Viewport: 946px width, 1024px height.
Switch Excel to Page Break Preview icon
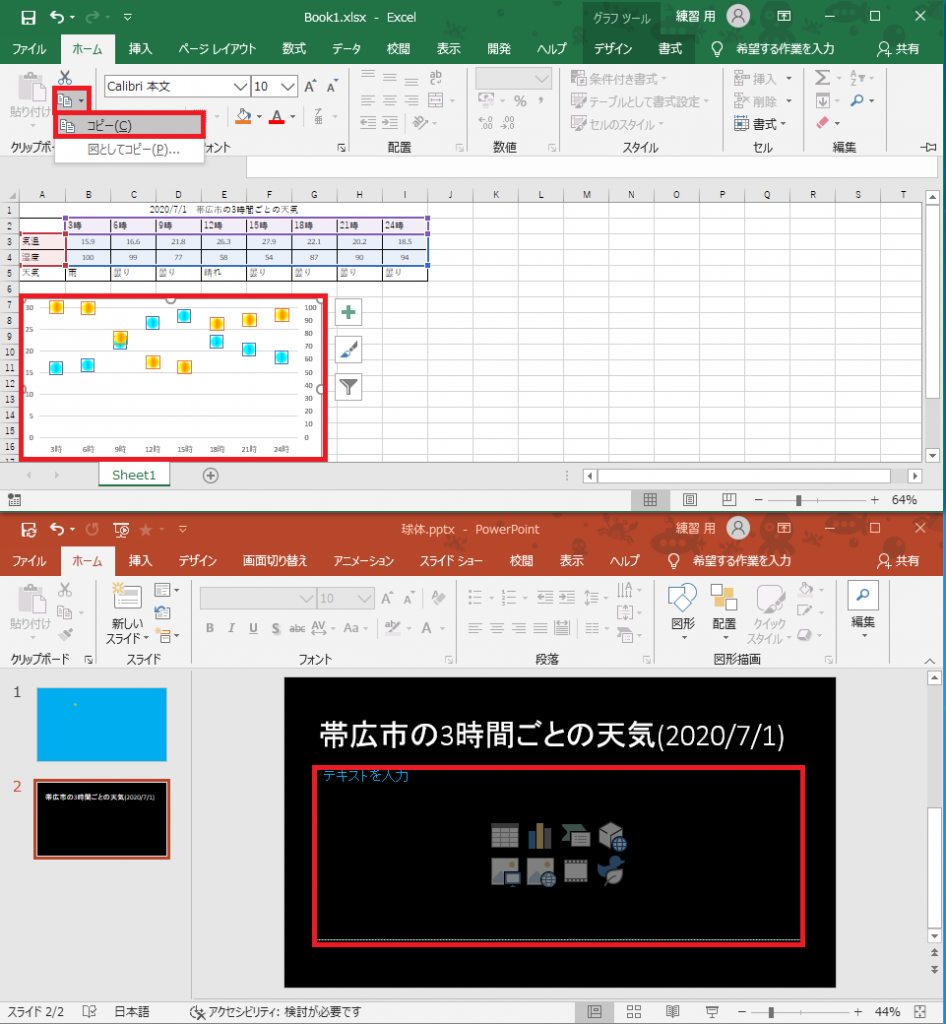(x=729, y=500)
